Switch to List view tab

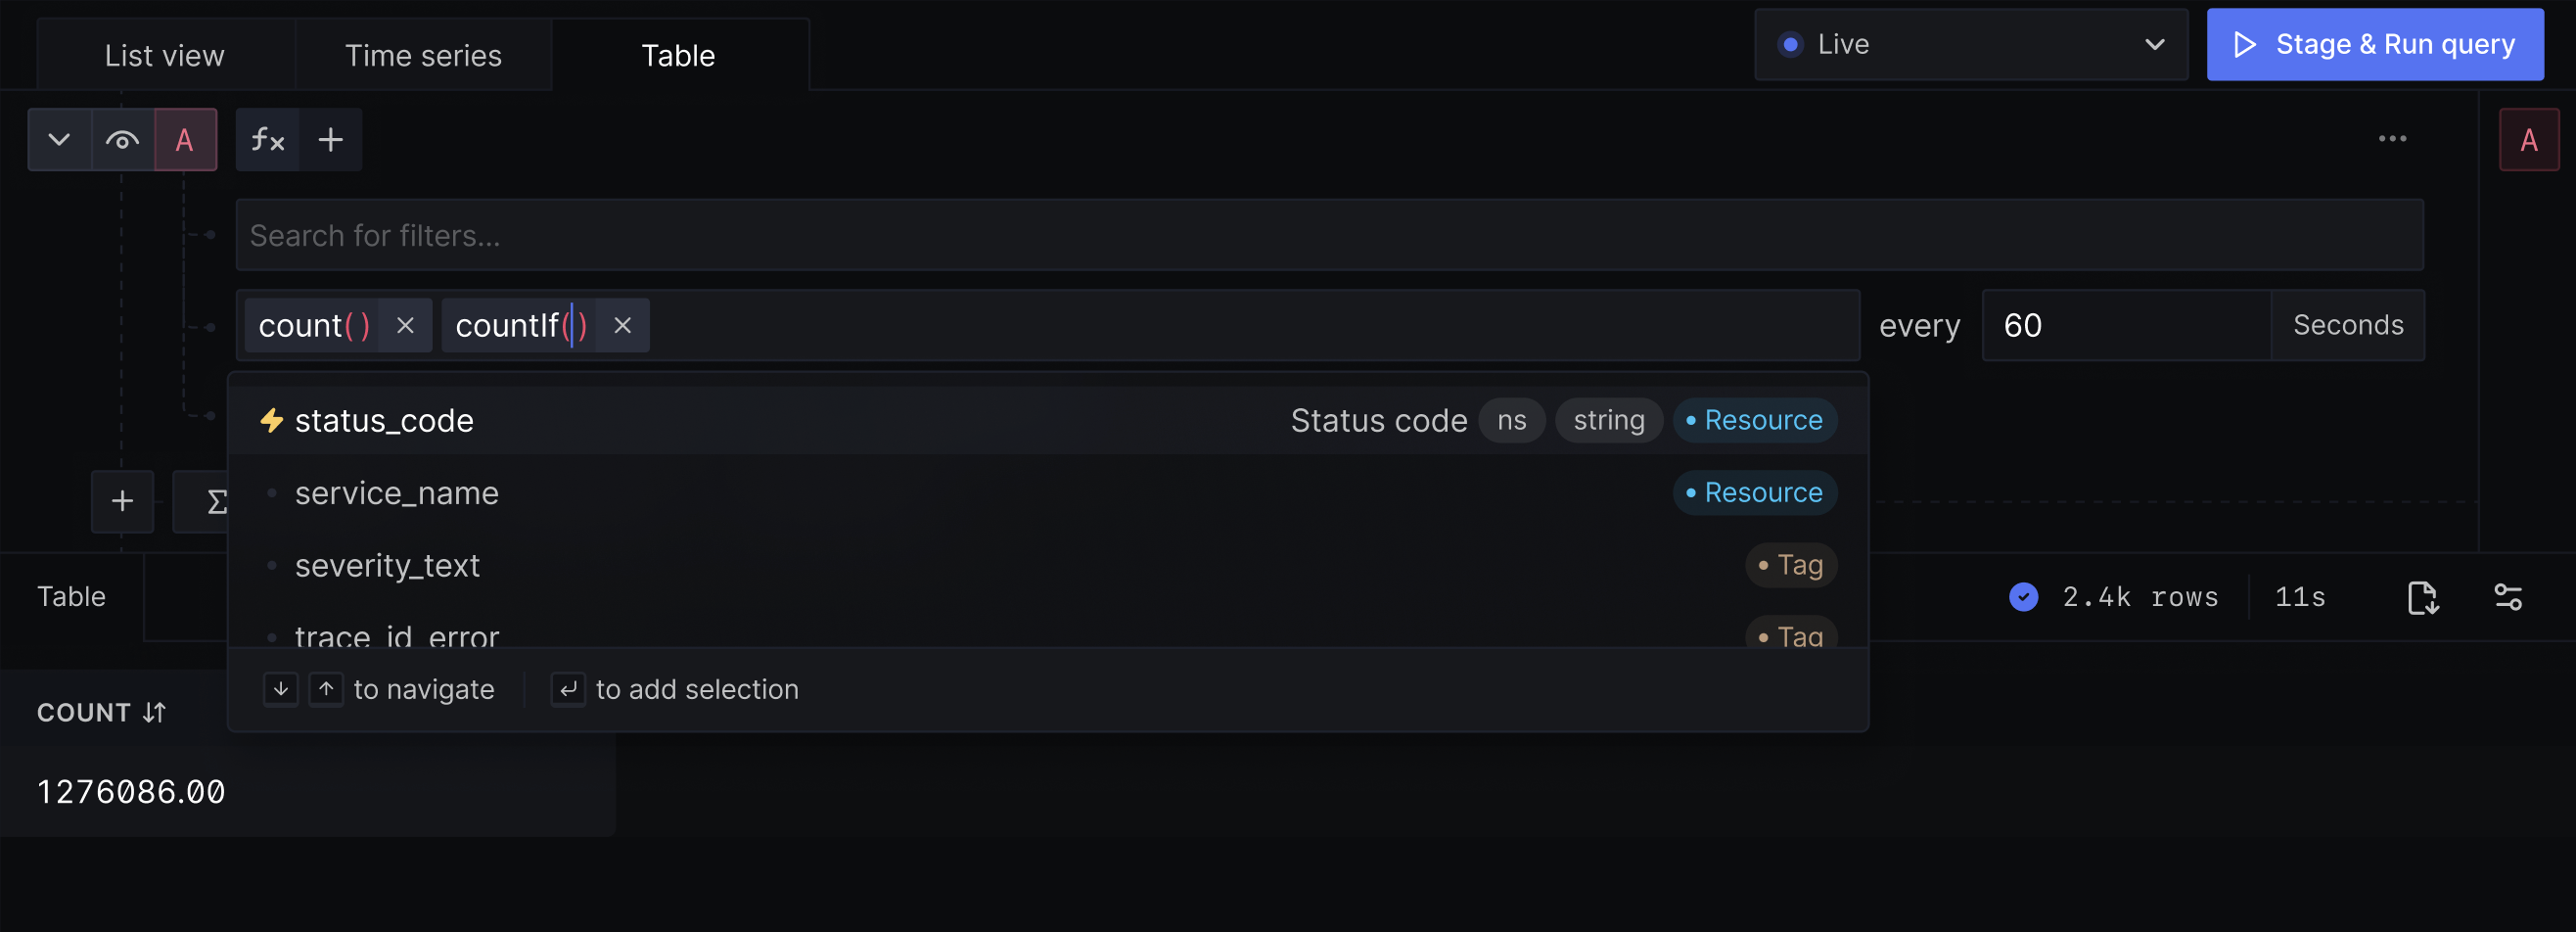coord(165,56)
